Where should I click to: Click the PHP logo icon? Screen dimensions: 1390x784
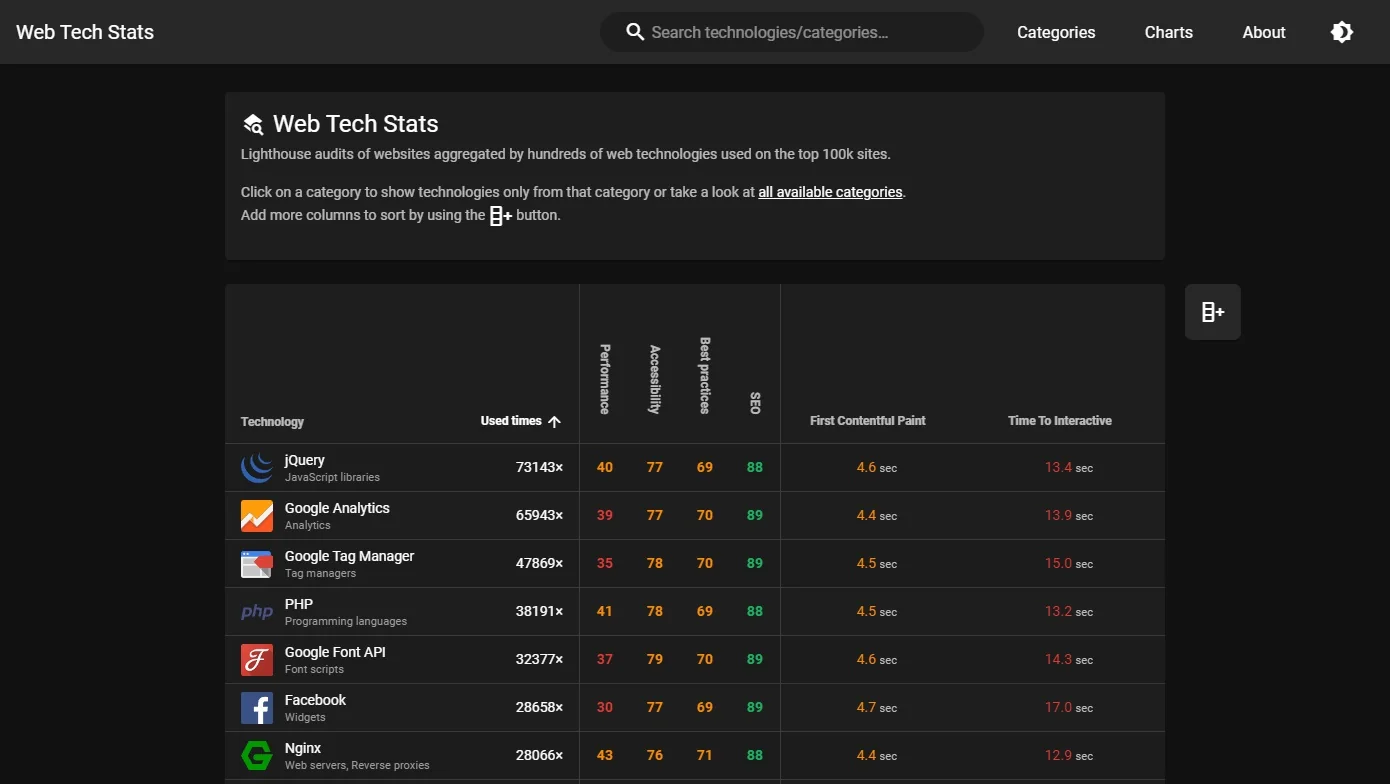(257, 612)
